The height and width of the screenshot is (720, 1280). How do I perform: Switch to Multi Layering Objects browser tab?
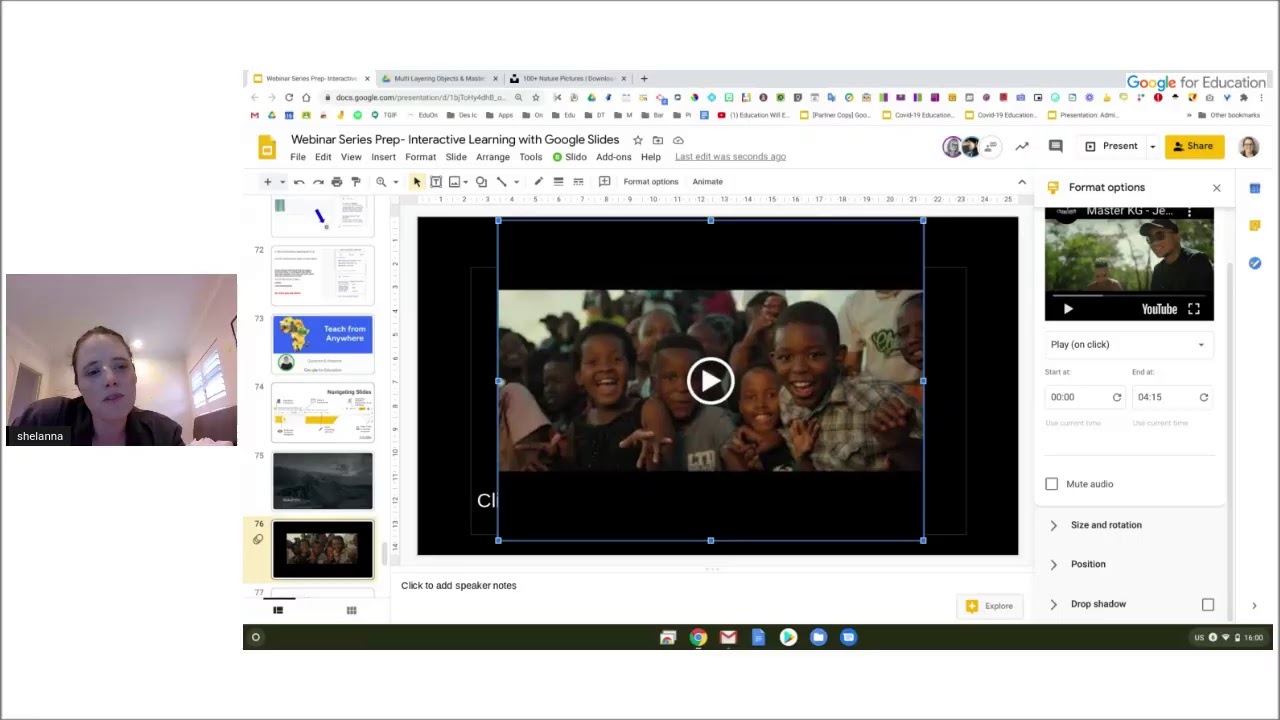[x=439, y=78]
